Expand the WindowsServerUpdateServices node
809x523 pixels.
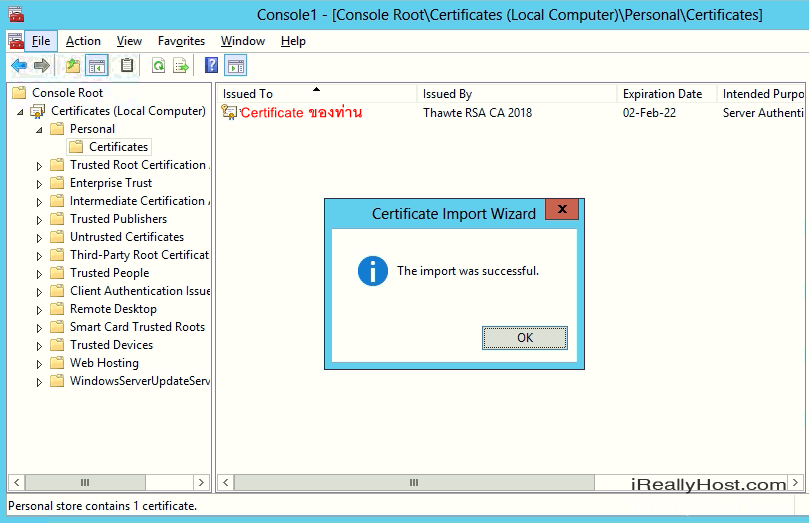point(39,382)
